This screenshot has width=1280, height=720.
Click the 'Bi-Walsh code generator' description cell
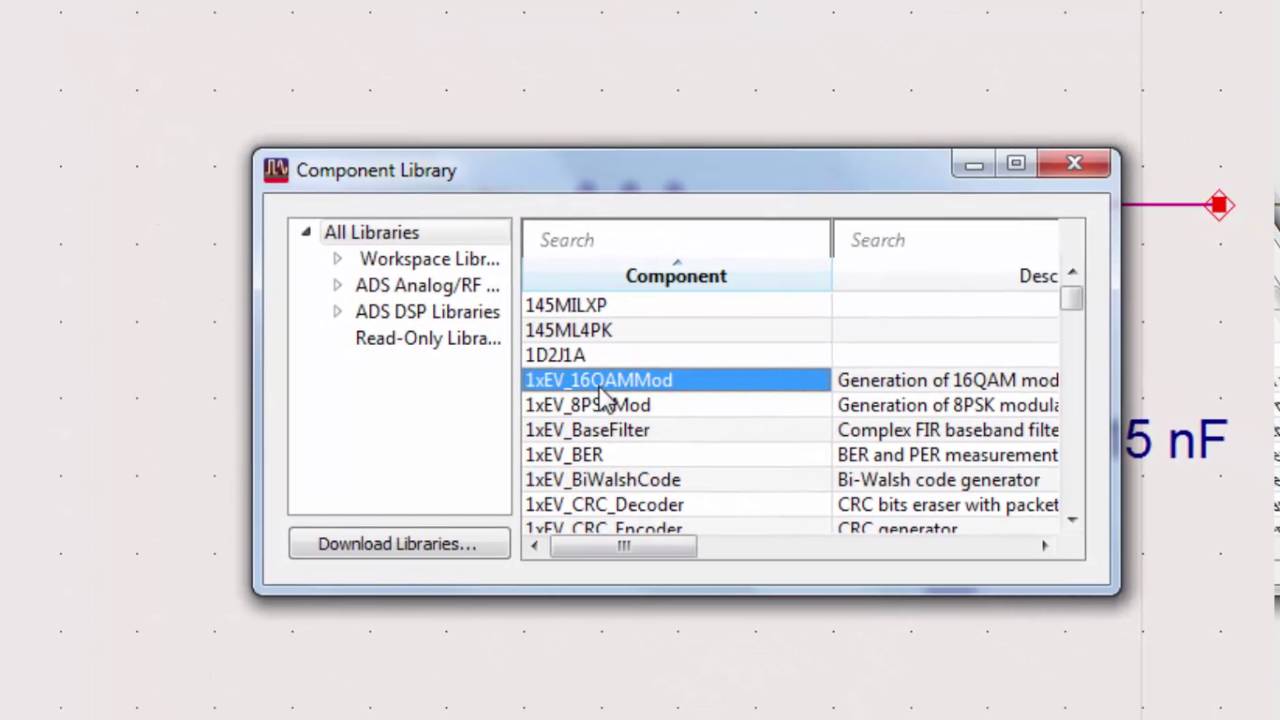click(946, 480)
